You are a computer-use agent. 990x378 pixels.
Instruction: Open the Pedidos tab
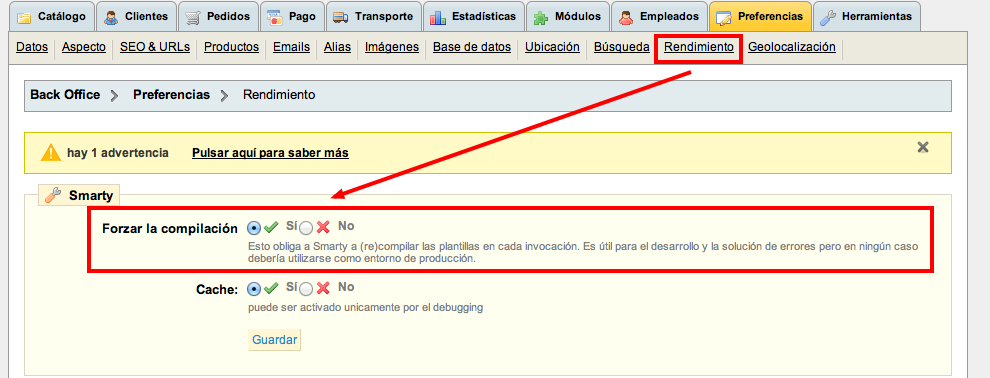click(x=218, y=16)
